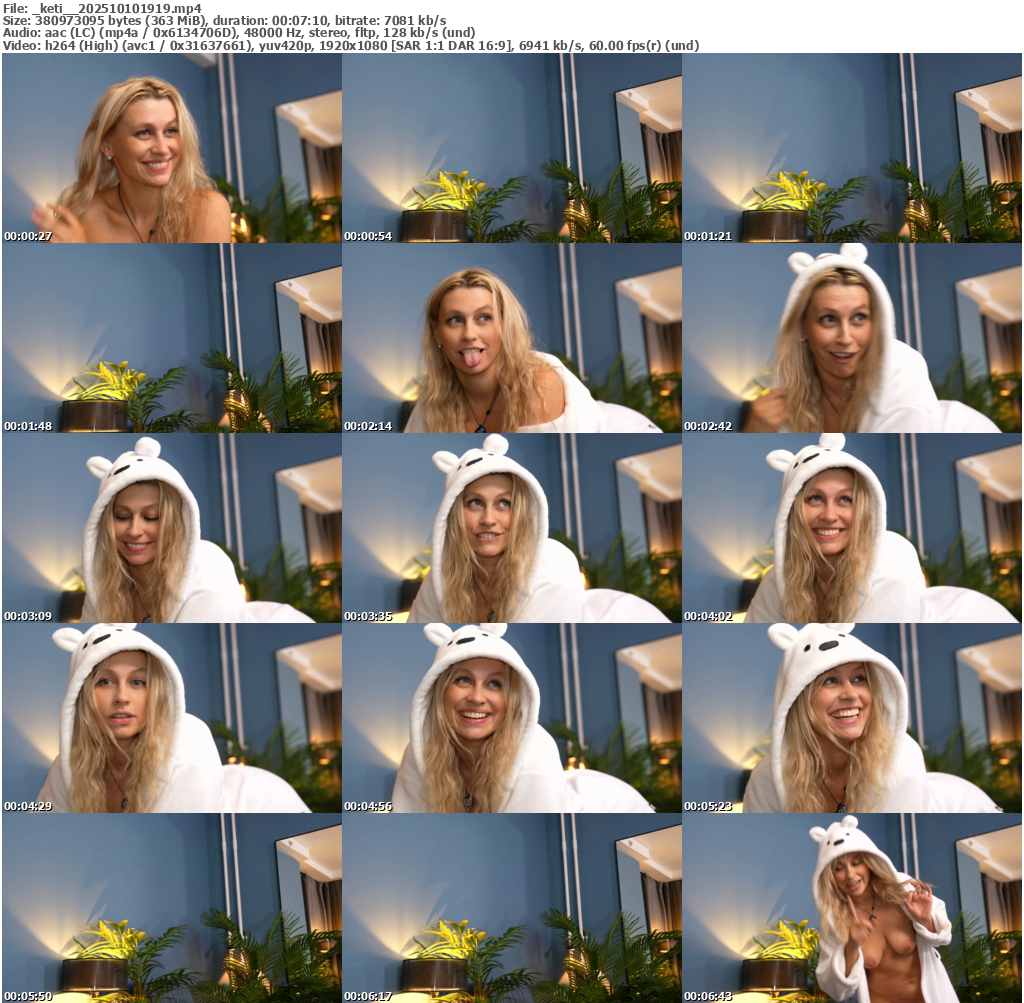Select the Audio aac stream info line
Viewport: 1024px width, 1003px height.
239,33
